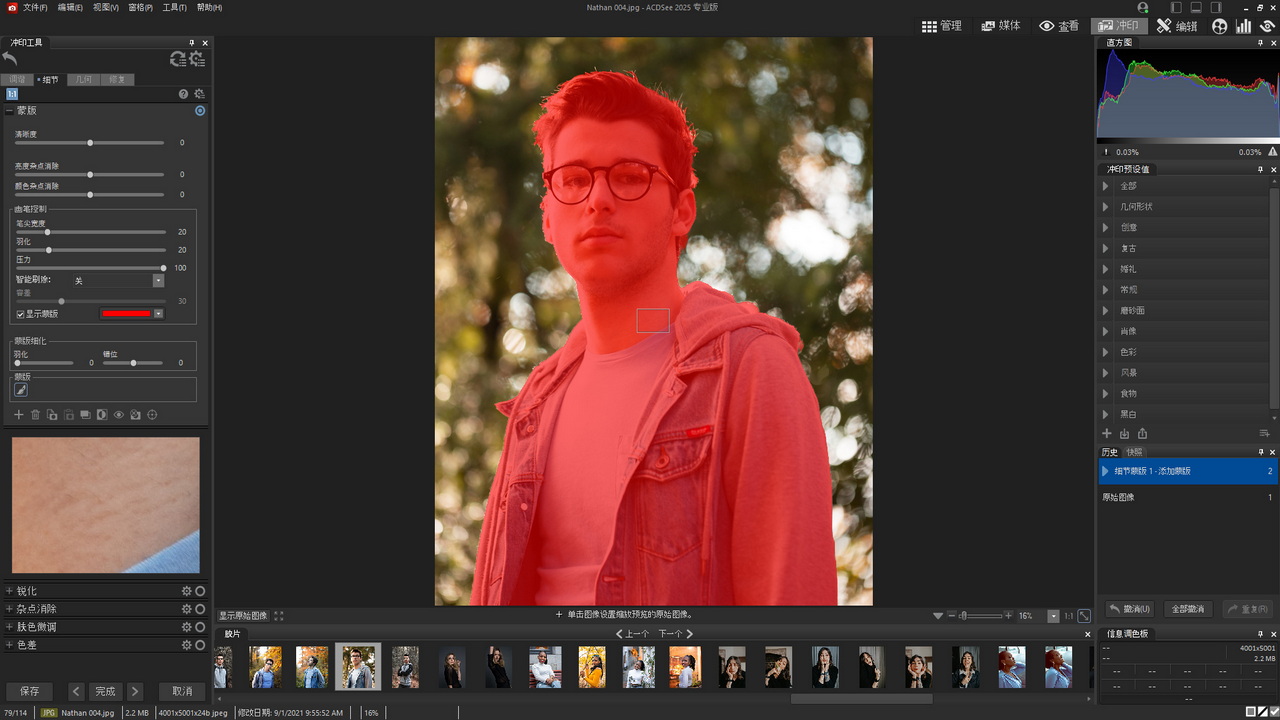Open 编辑 (Edit) mode
The width and height of the screenshot is (1280, 720).
coord(1177,26)
